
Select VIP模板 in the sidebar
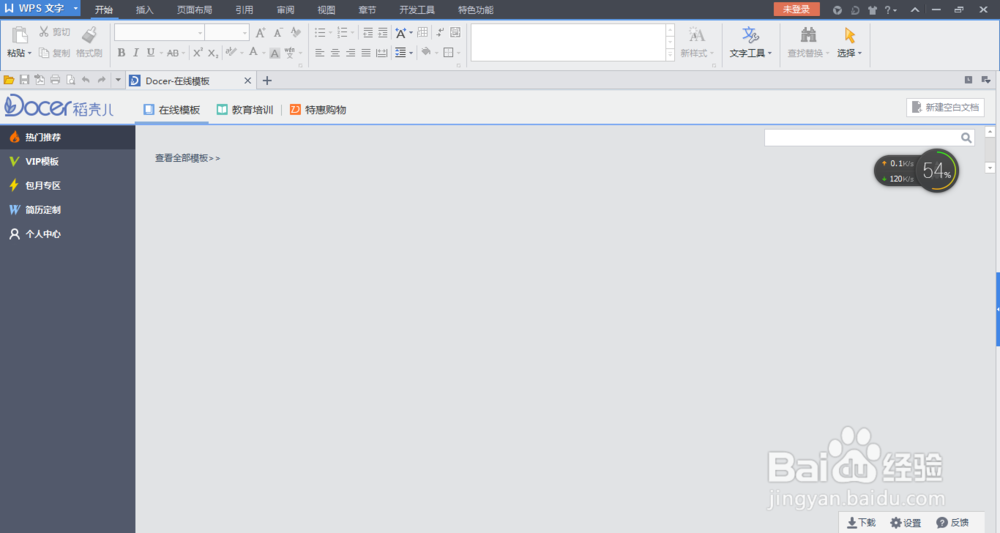point(68,161)
